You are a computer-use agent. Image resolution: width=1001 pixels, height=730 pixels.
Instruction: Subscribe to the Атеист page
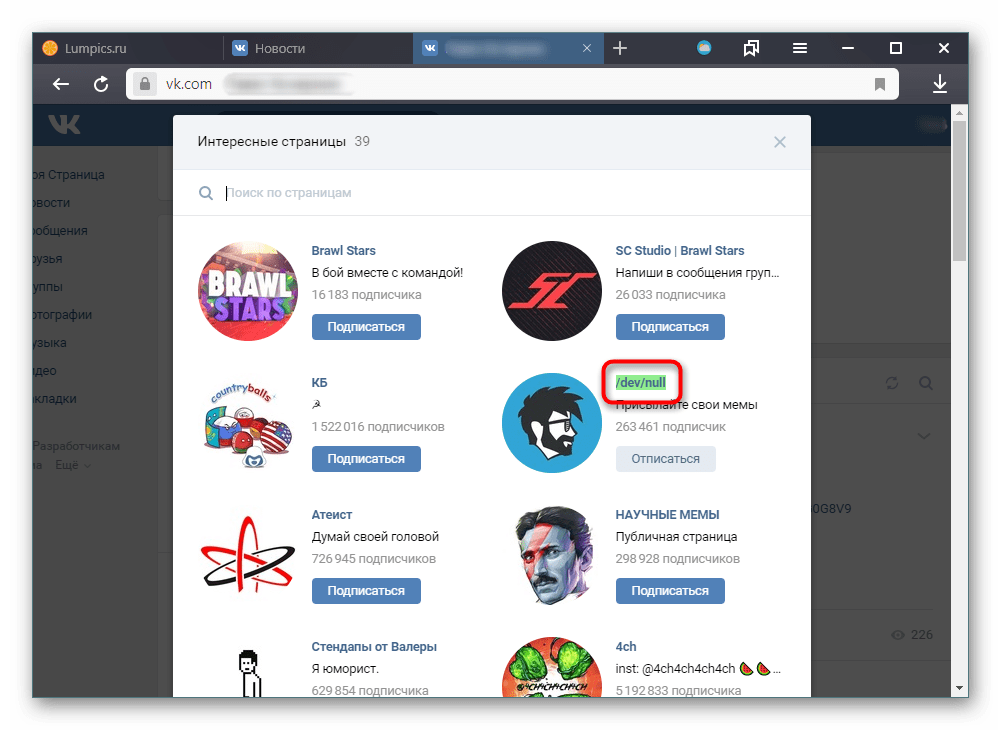[366, 591]
